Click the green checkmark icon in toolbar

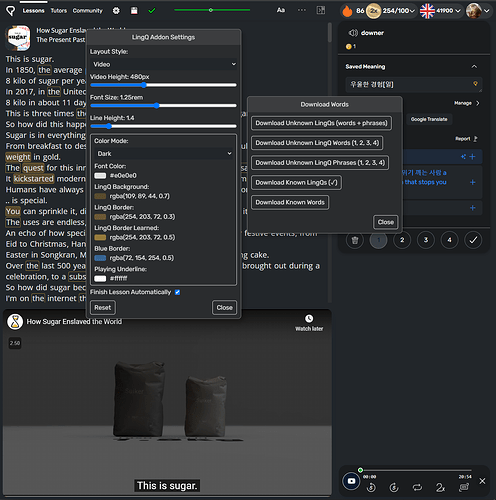[x=152, y=11]
